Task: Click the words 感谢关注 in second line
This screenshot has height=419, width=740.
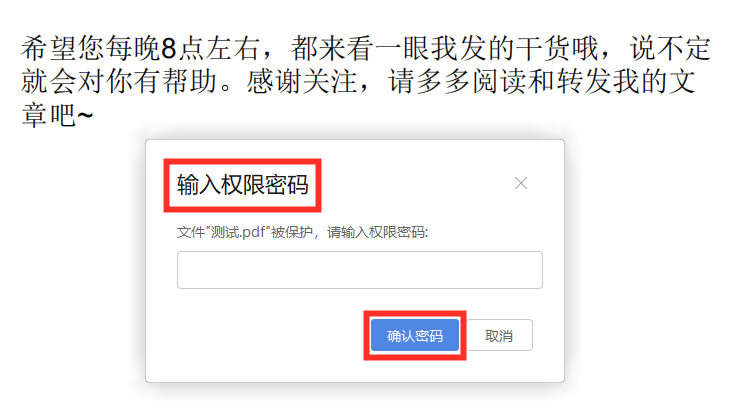Action: point(301,81)
